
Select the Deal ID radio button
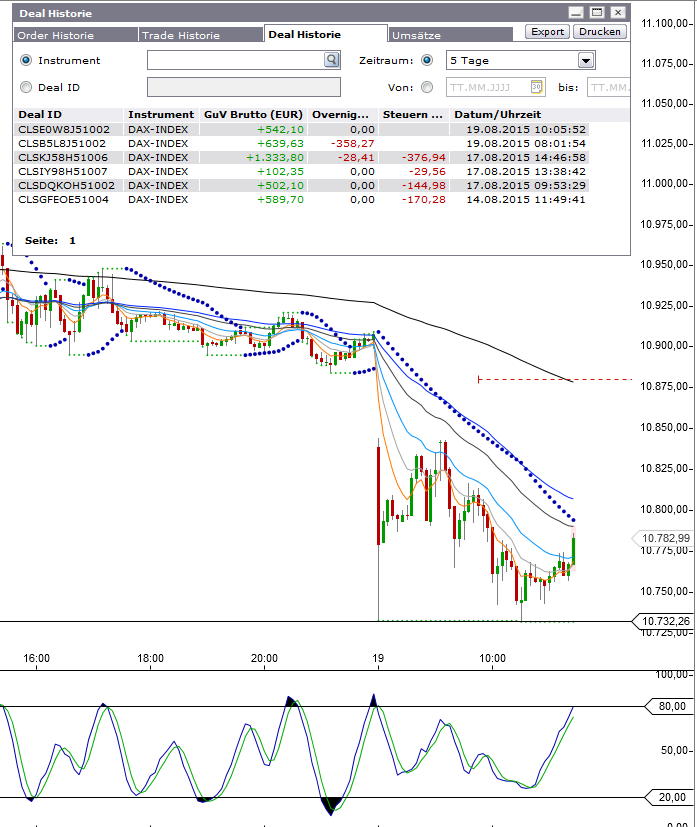[26, 87]
